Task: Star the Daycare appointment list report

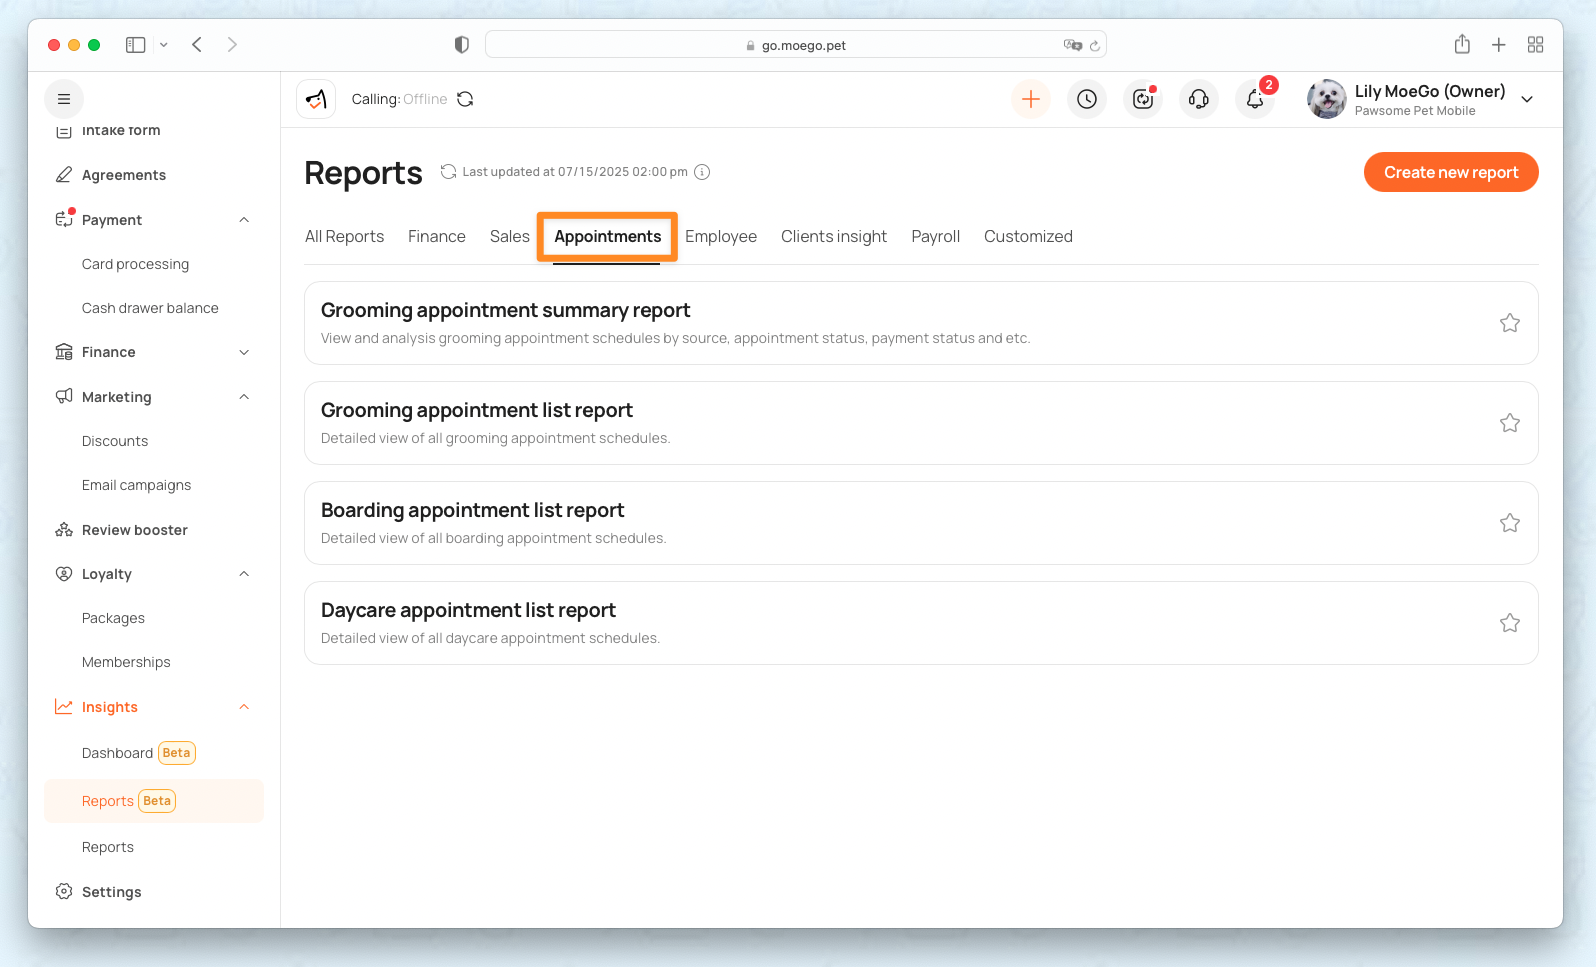Action: [x=1510, y=623]
